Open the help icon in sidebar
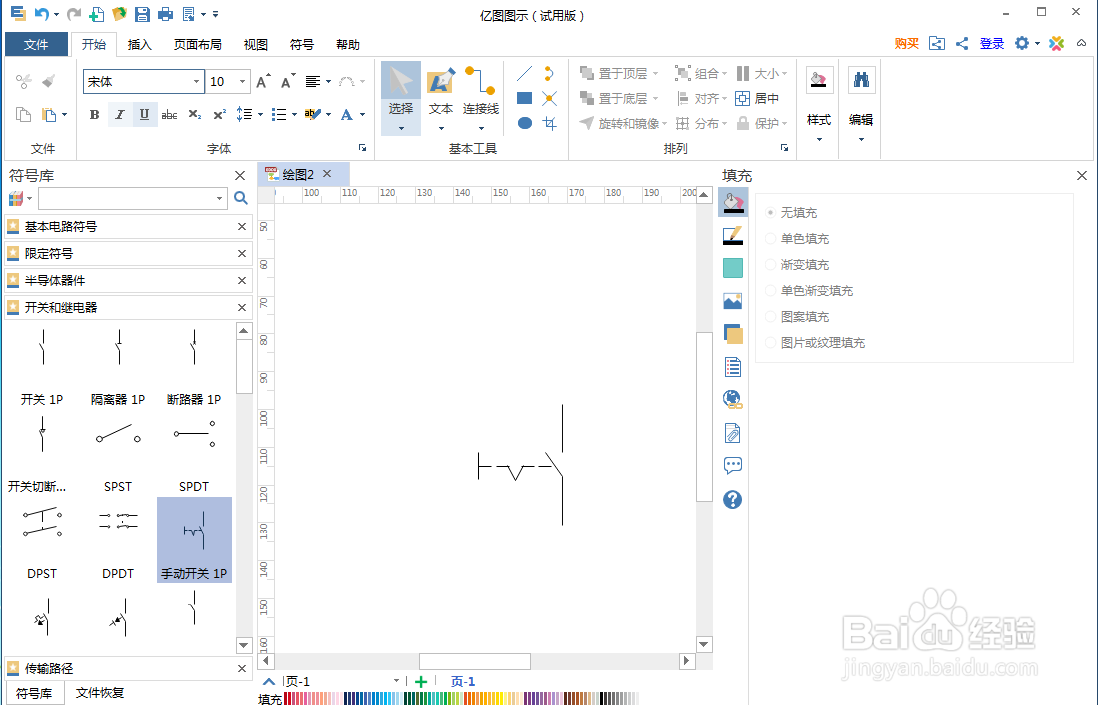Screen dimensions: 1098x705 [x=732, y=499]
